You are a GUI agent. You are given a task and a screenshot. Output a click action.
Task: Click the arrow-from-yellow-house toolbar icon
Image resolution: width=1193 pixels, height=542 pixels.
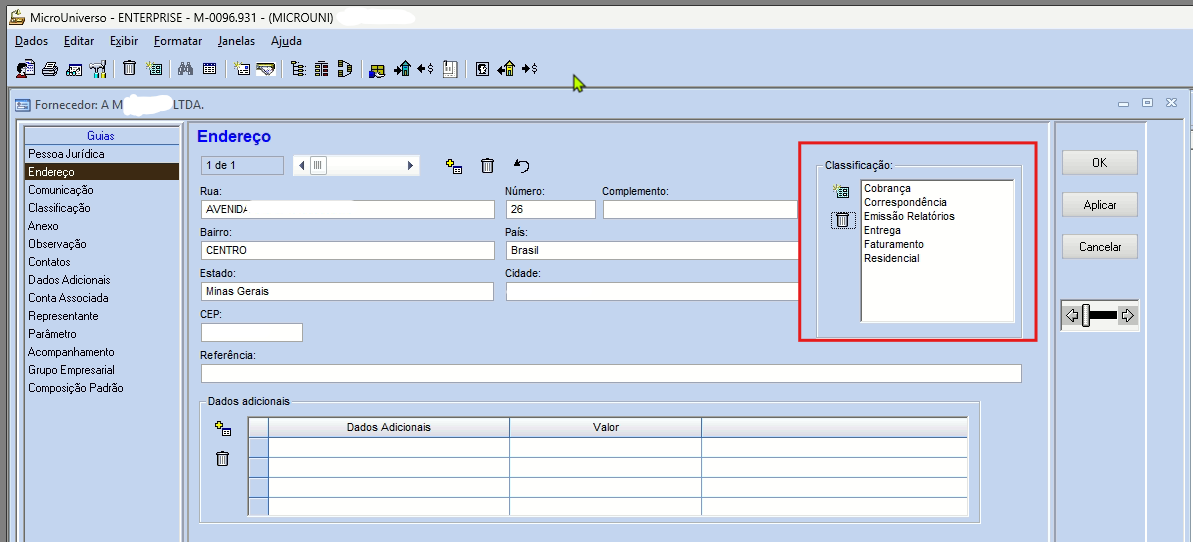click(506, 69)
